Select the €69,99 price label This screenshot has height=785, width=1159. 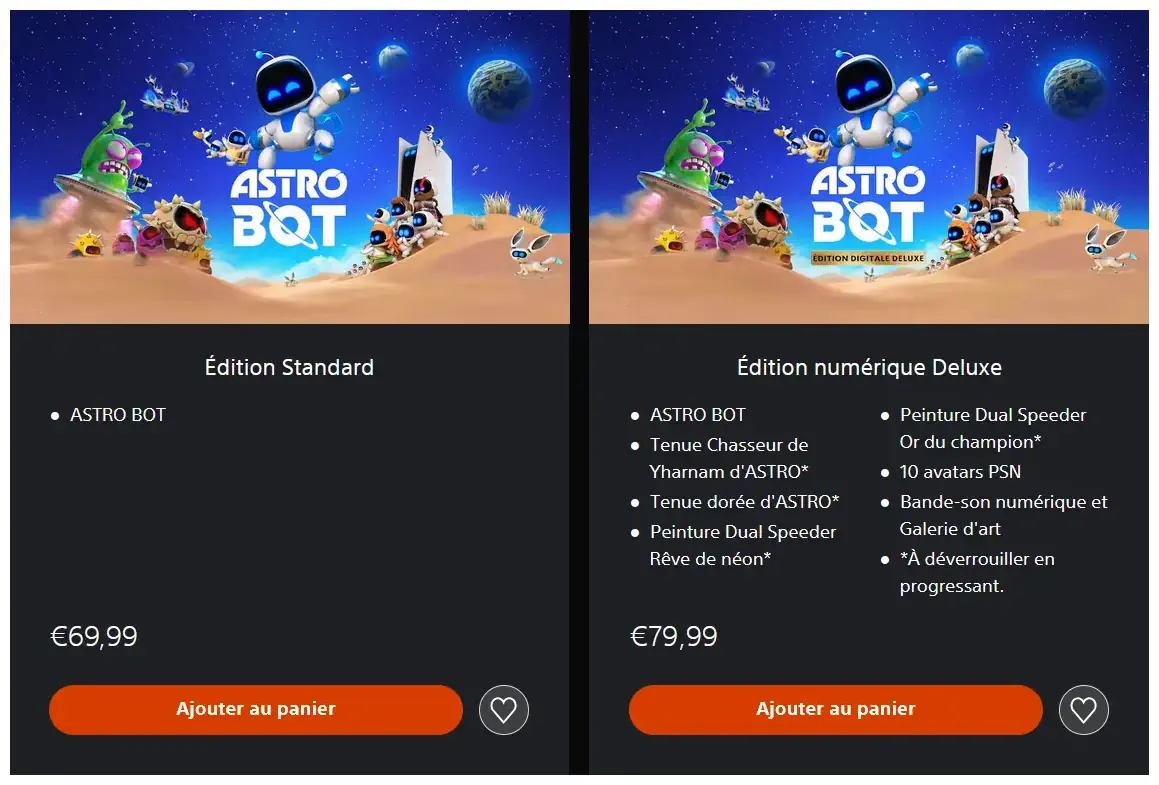click(94, 636)
